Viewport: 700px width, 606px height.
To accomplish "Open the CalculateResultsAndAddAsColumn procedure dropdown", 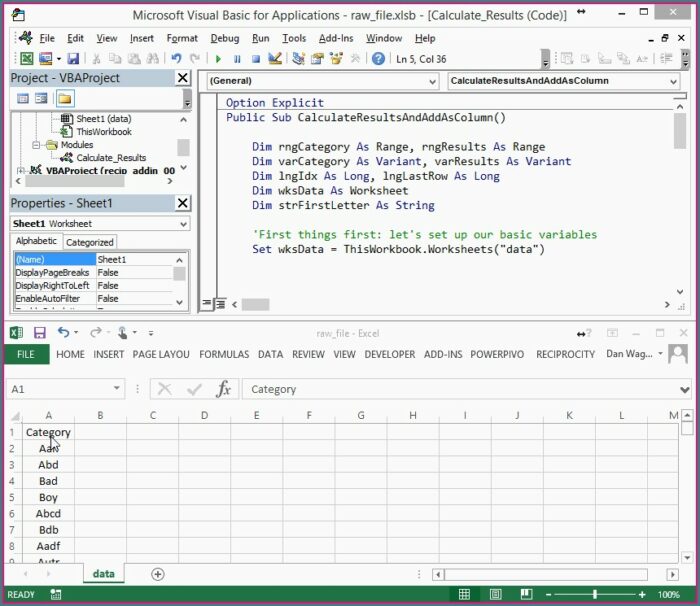I will pyautogui.click(x=673, y=81).
